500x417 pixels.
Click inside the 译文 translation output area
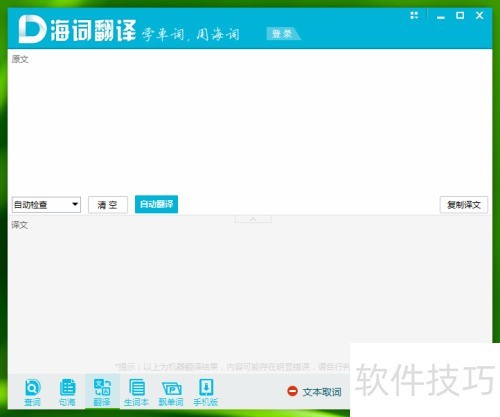pos(250,290)
